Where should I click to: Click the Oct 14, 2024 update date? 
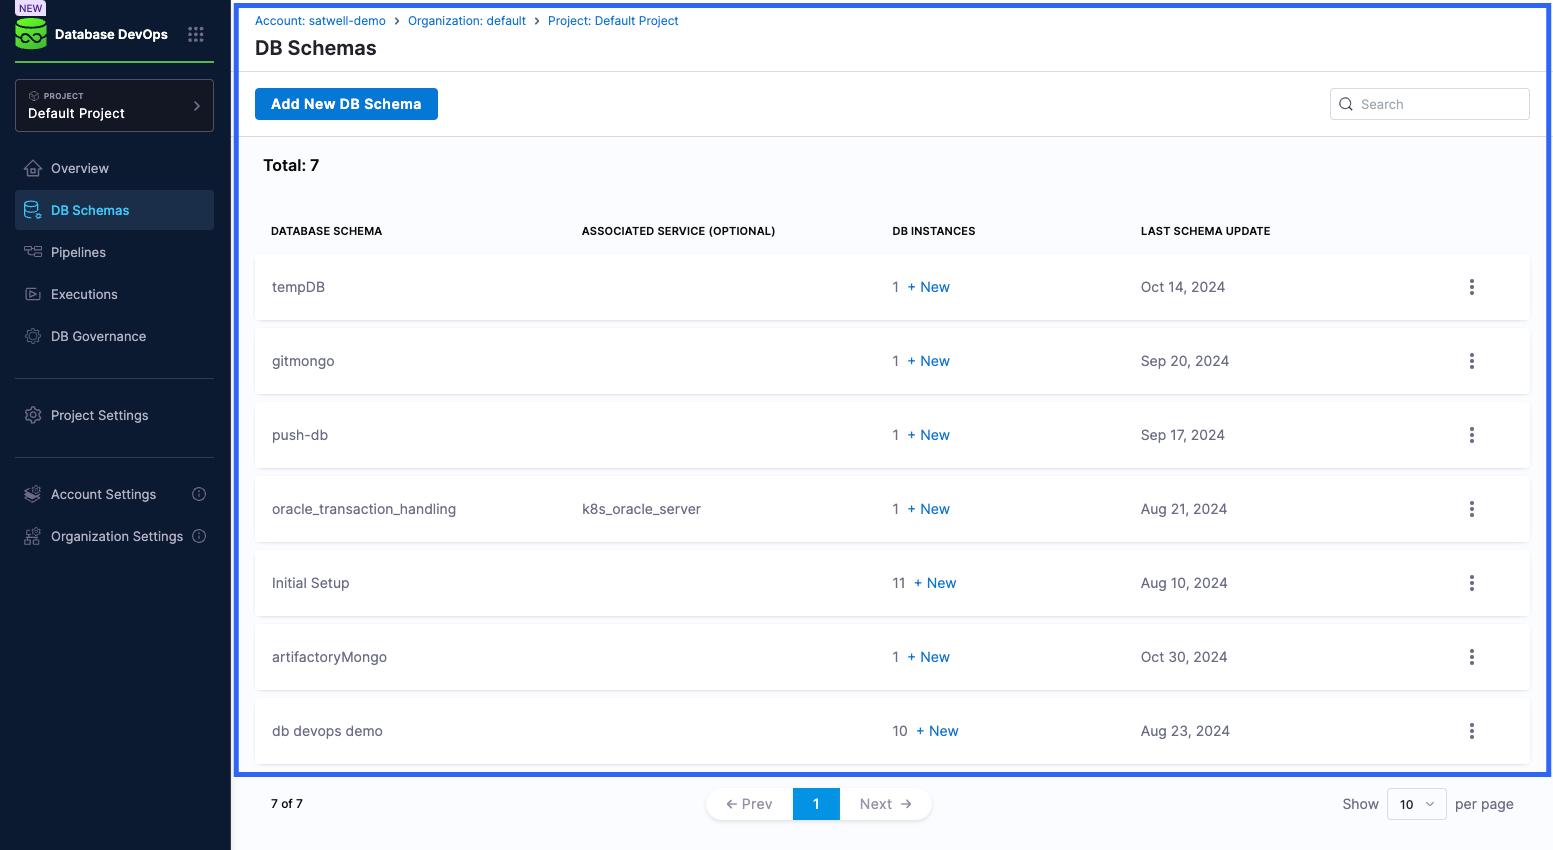coord(1183,287)
